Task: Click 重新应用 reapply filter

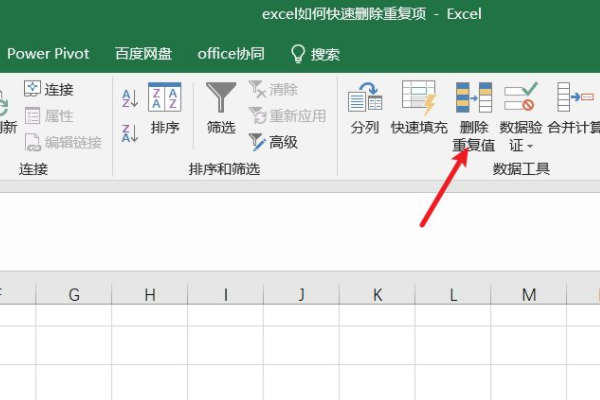Action: pyautogui.click(x=287, y=116)
